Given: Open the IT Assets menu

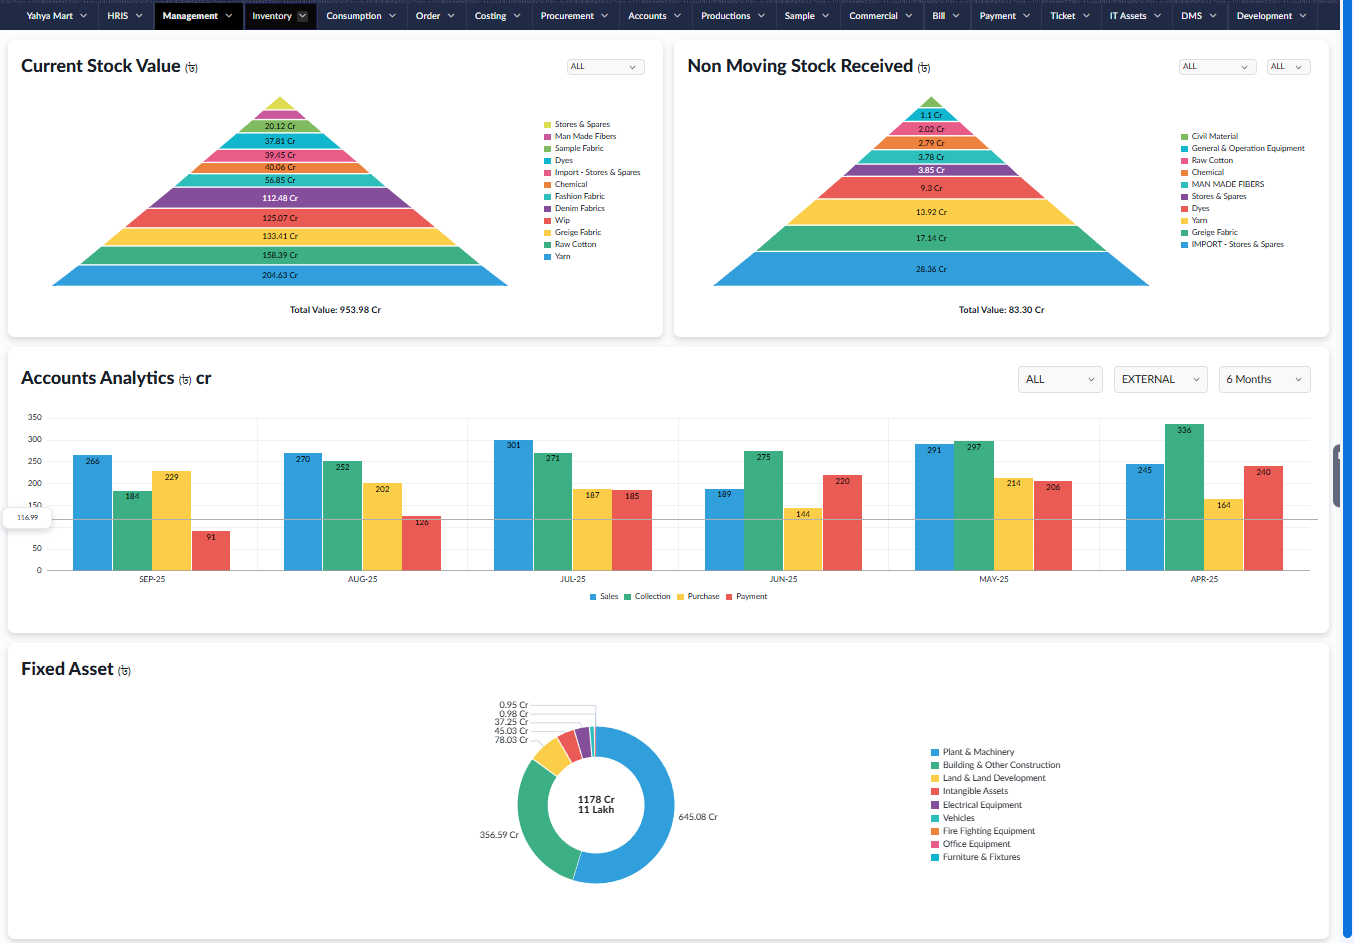Looking at the screenshot, I should coord(1133,16).
